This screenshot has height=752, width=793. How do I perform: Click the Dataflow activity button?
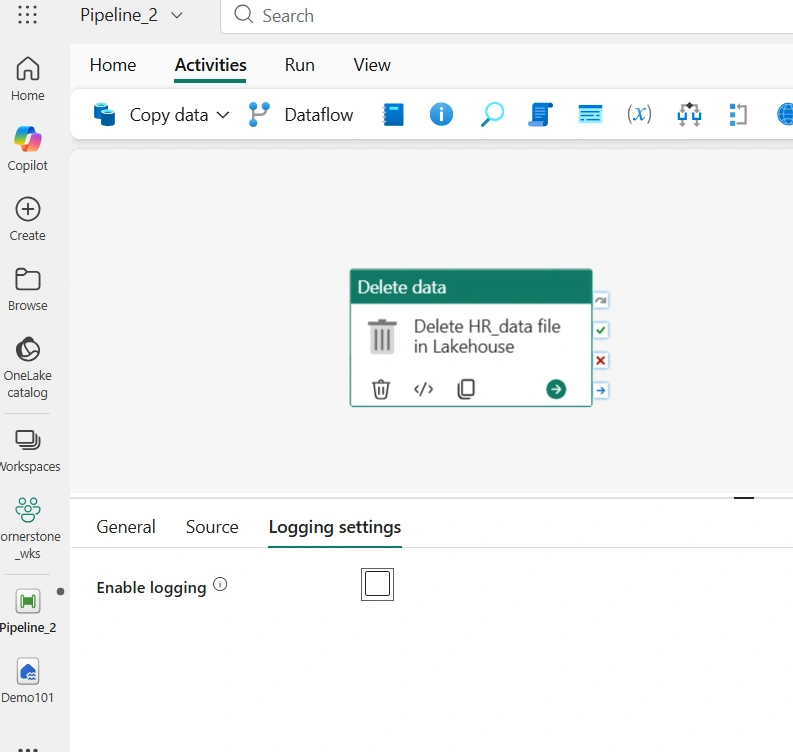pos(301,115)
